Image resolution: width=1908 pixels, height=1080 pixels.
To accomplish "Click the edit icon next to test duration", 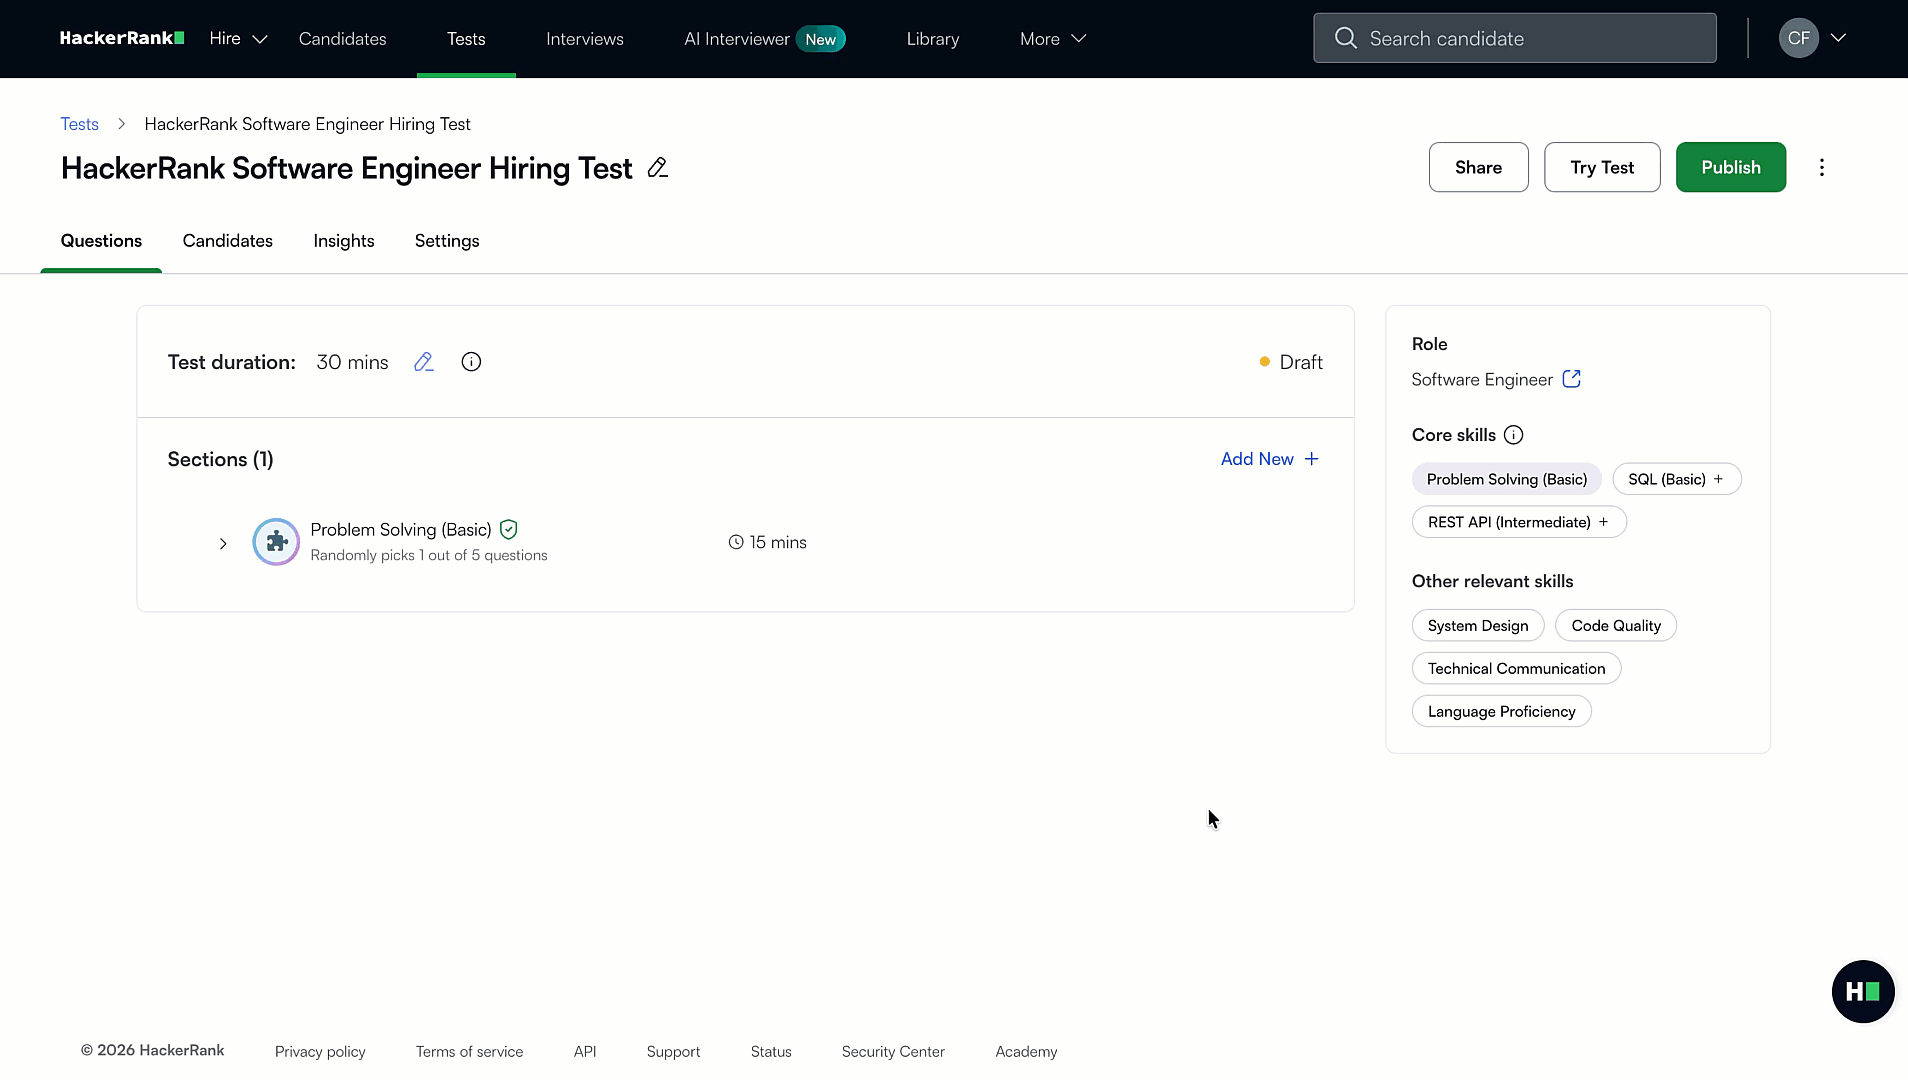I will [424, 362].
